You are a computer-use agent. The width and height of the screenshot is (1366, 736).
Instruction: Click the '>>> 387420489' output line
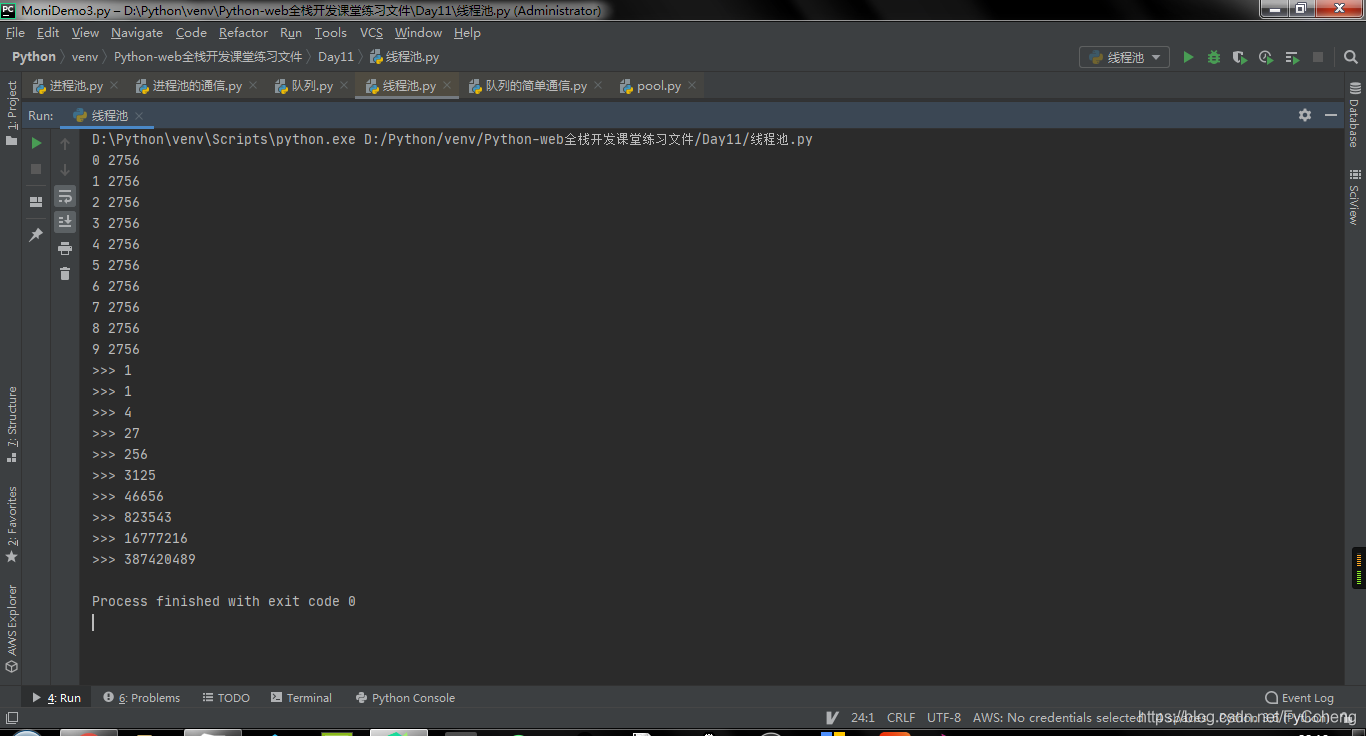tap(144, 560)
